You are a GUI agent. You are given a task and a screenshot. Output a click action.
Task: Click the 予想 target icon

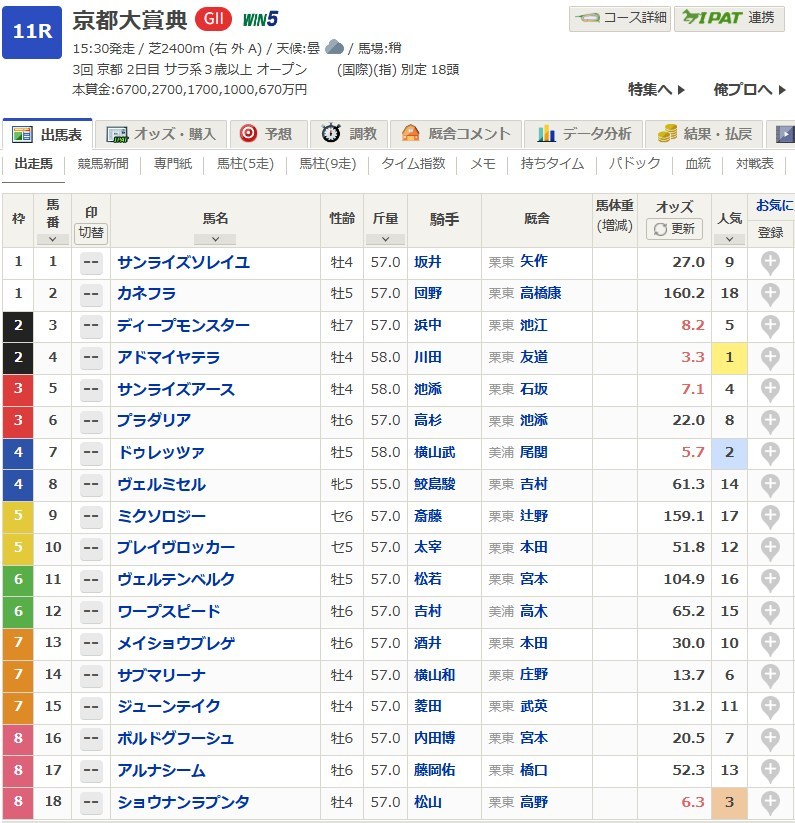tap(248, 134)
